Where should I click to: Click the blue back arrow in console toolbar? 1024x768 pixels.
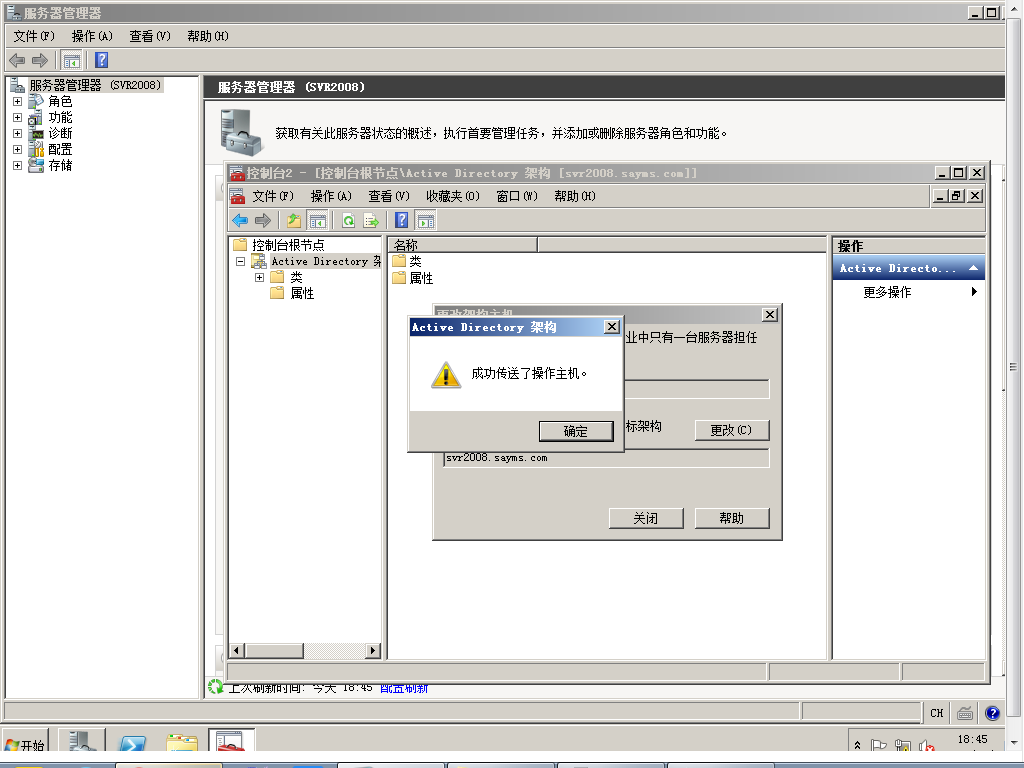[x=240, y=221]
